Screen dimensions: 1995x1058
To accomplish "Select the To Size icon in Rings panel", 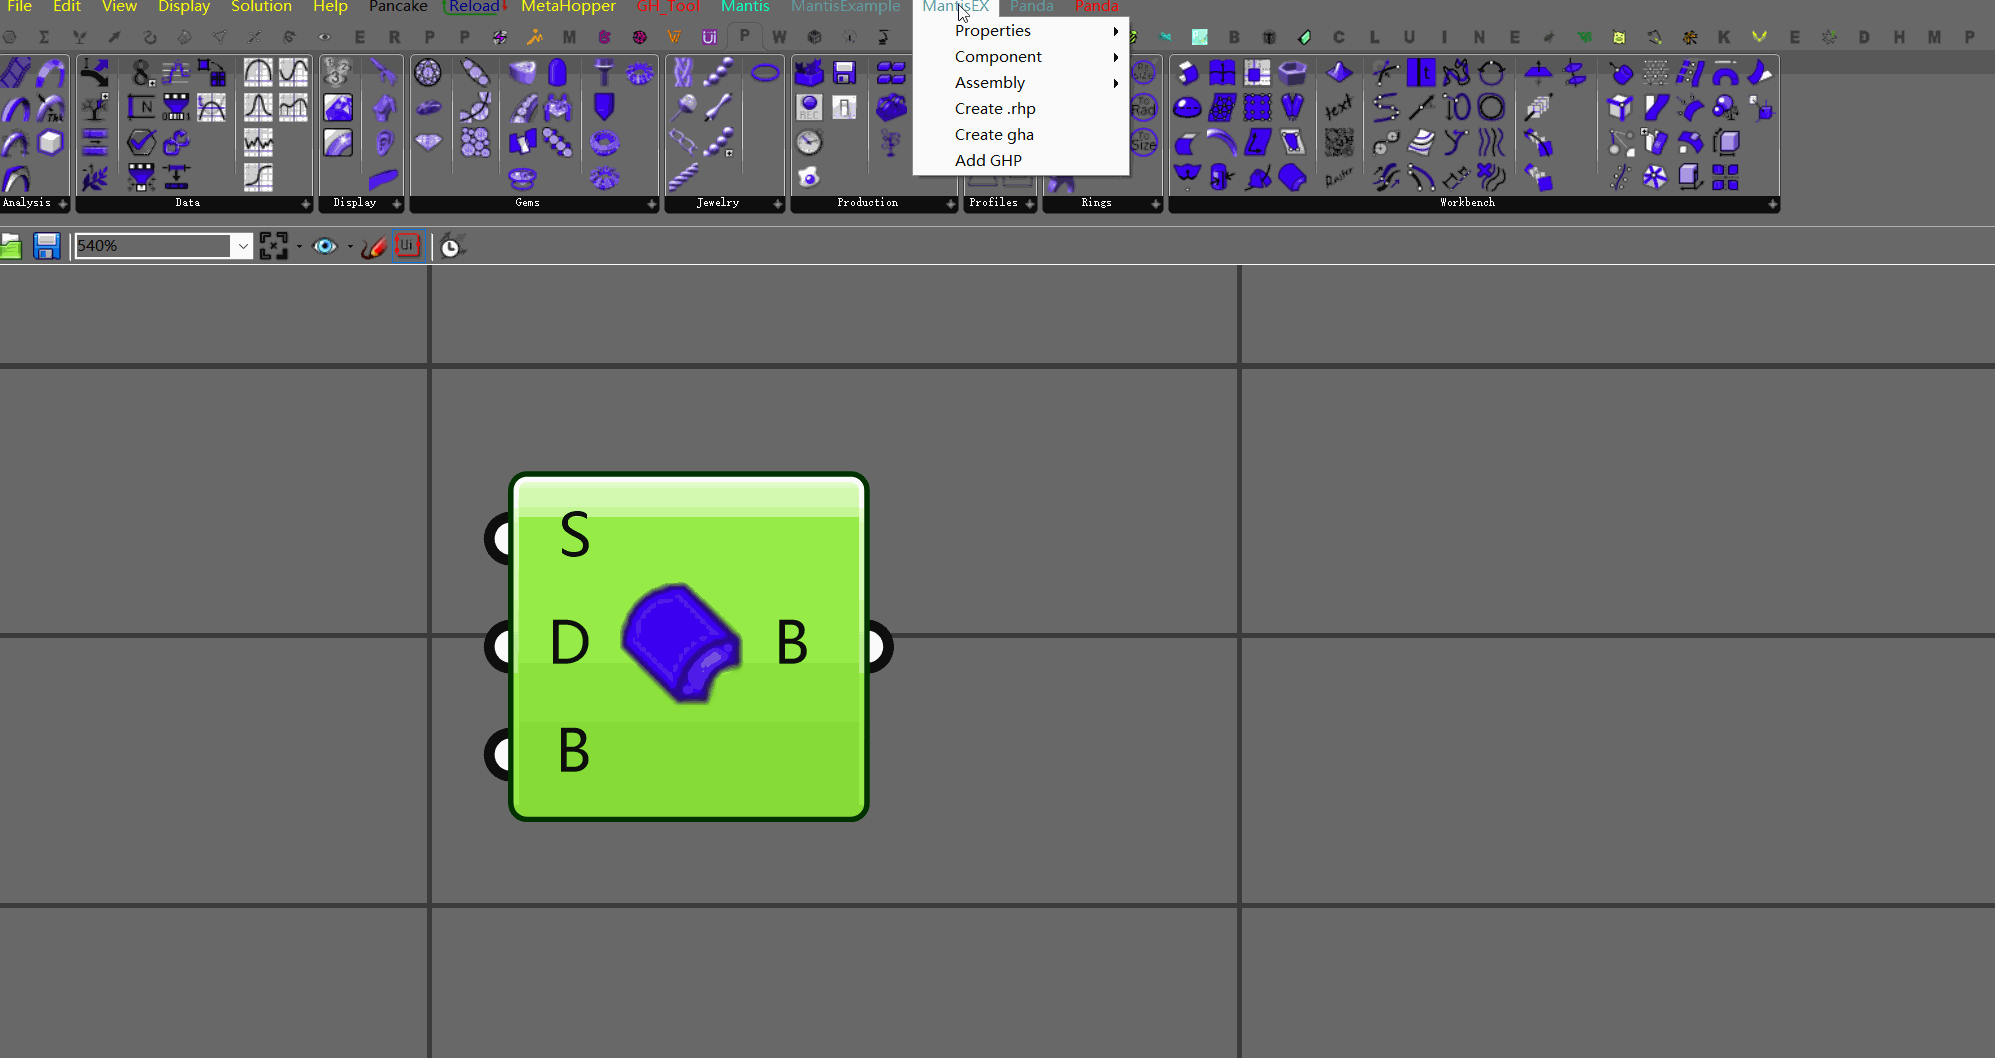I will click(1144, 144).
